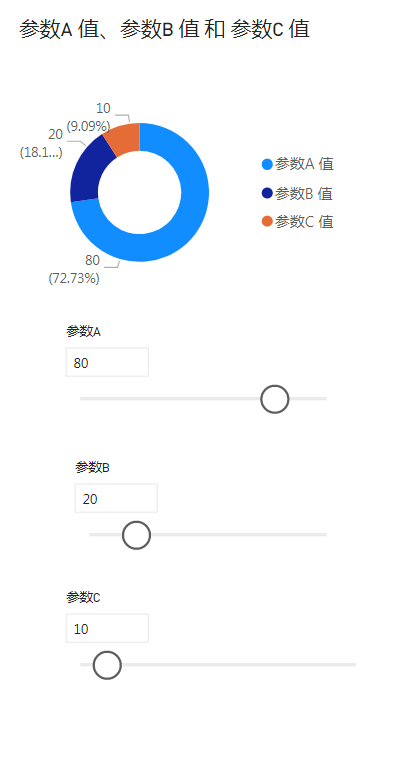This screenshot has width=394, height=777.
Task: Click the 参数C 值 legend orange dot
Action: pyautogui.click(x=267, y=221)
